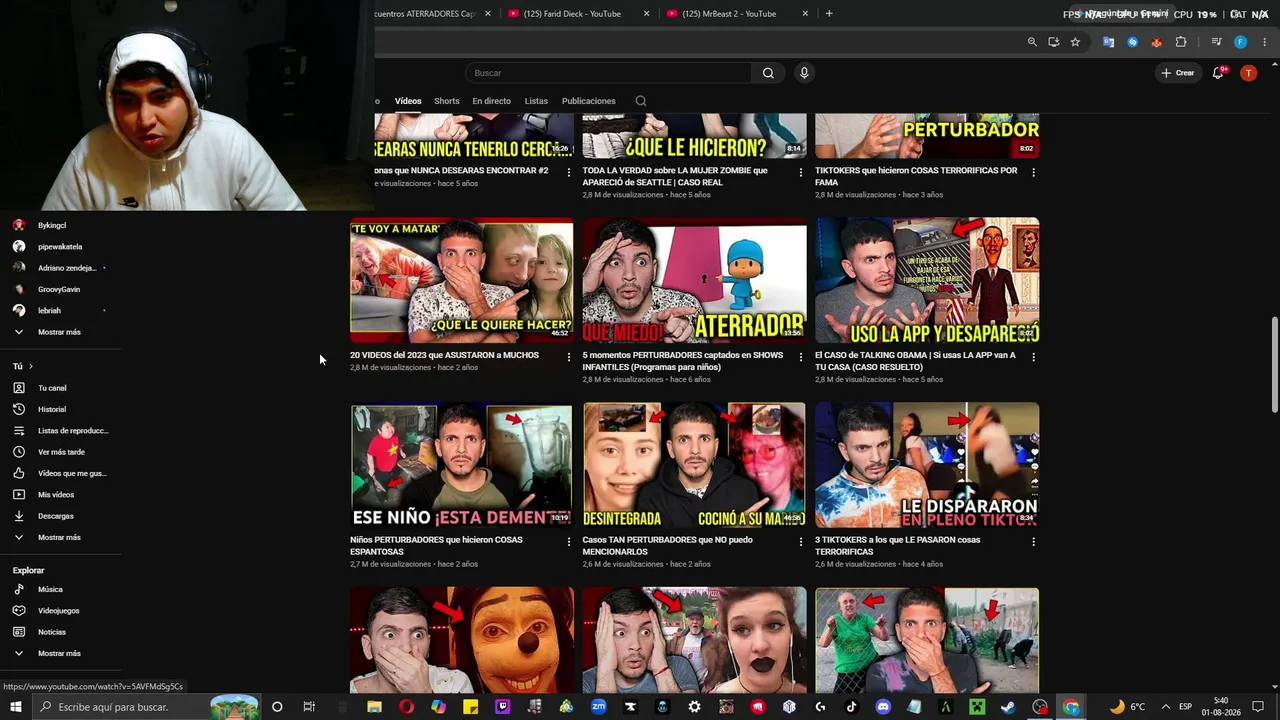1280x720 pixels.
Task: Explore Noticias category
Action: [52, 632]
